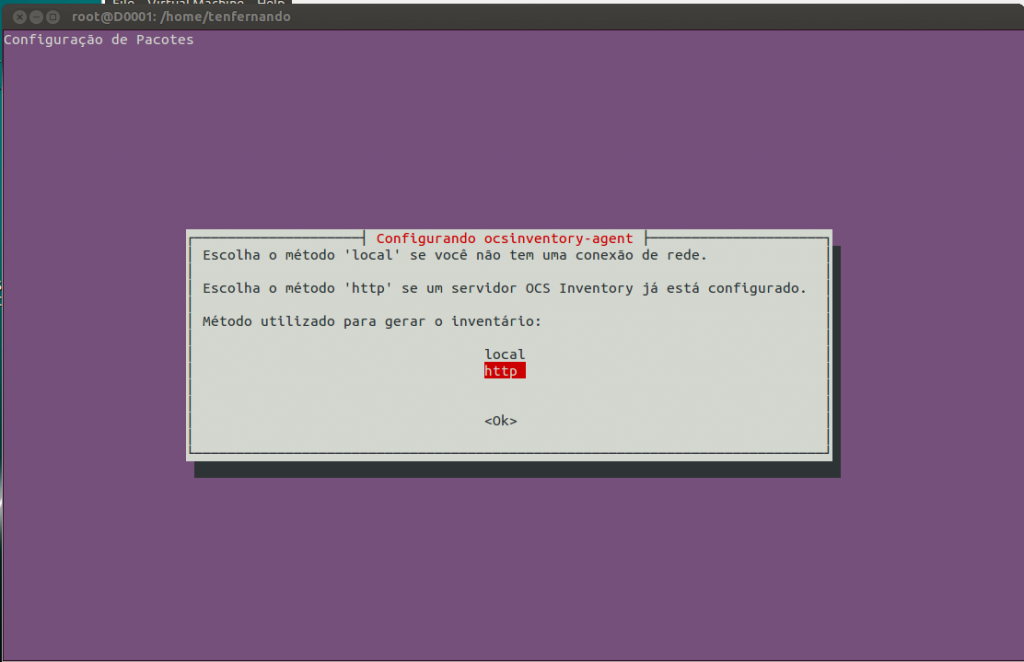Viewport: 1024px width, 662px height.
Task: Close the terminal window
Action: tap(20, 17)
